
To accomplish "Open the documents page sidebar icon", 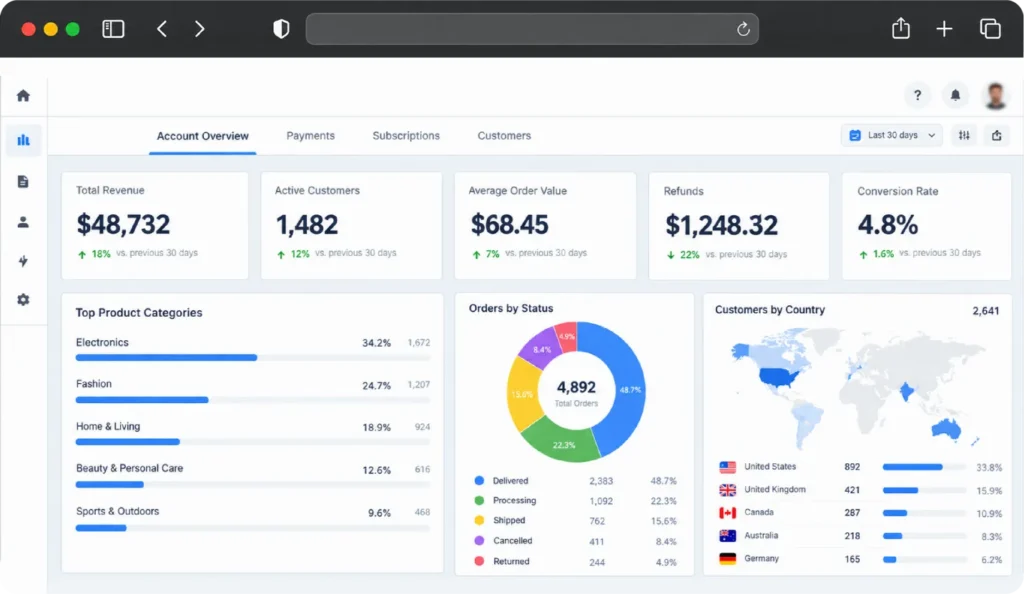I will coord(23,181).
